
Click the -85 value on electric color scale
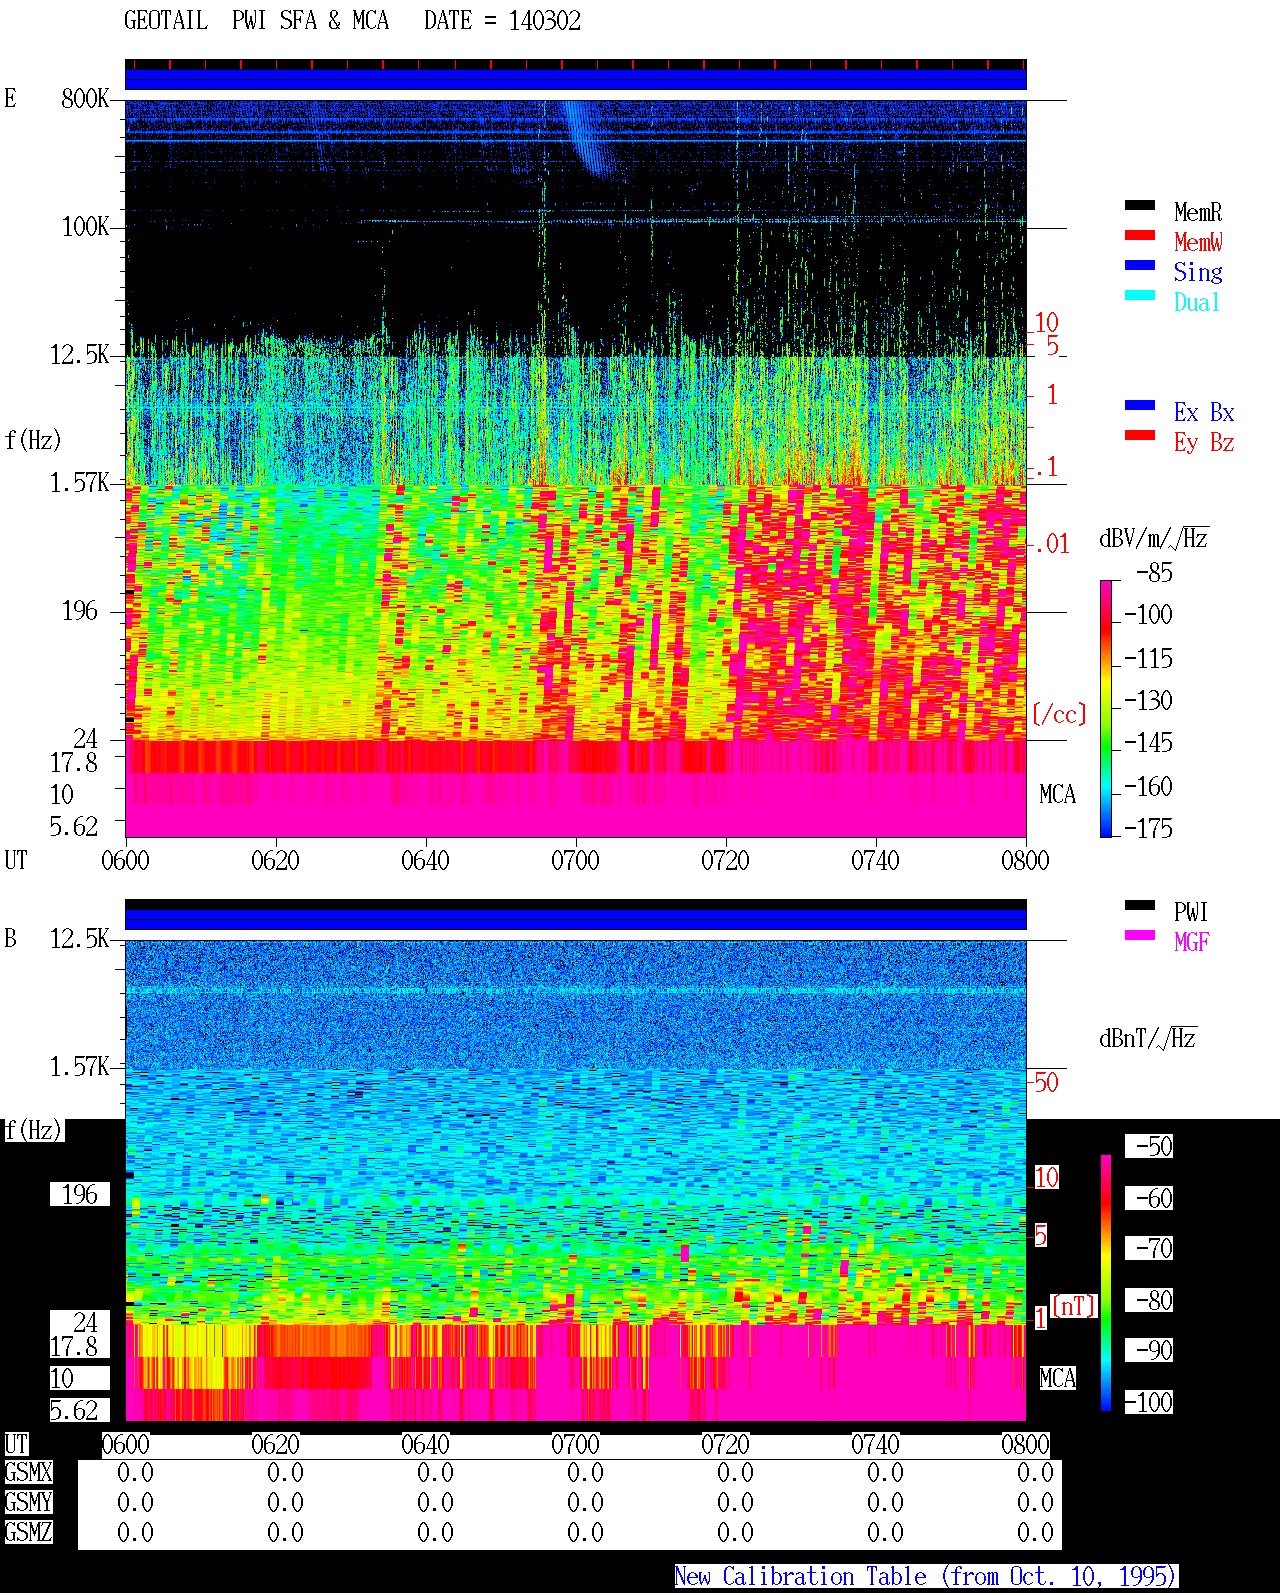(x=1154, y=572)
